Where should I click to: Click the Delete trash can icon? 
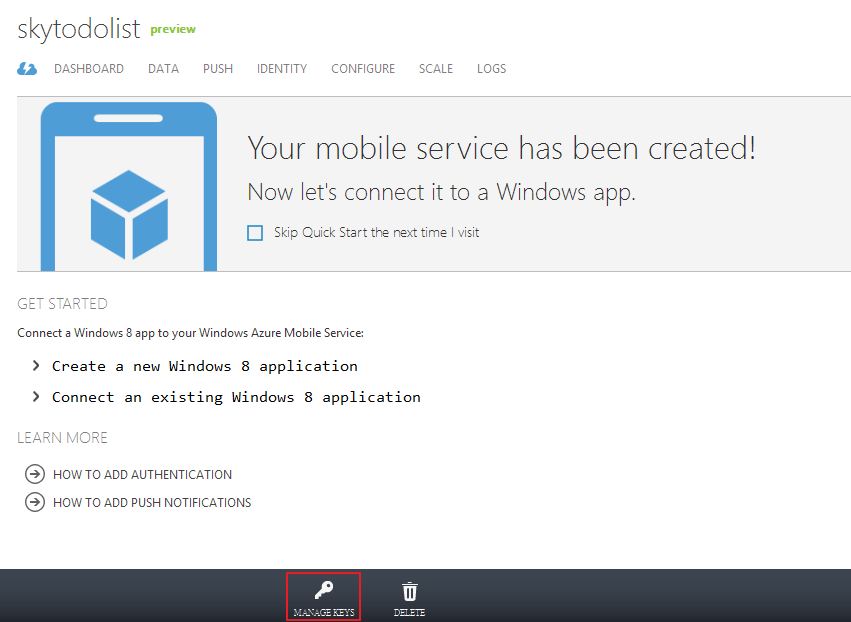410,591
